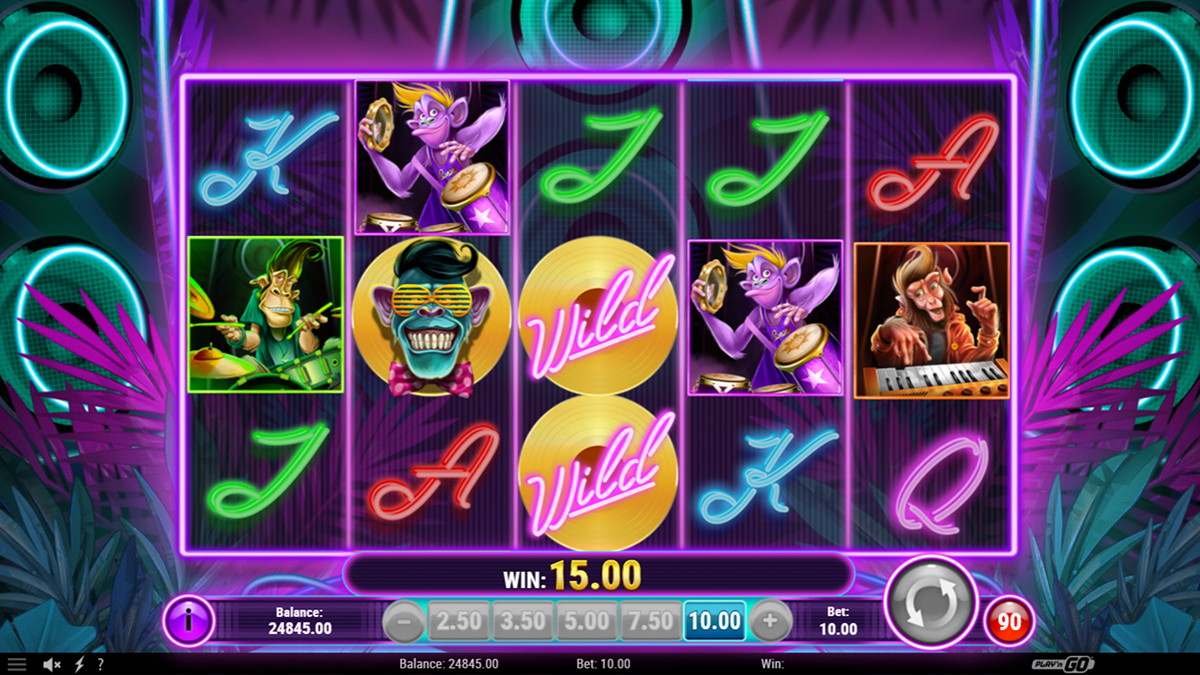Decrease bet with the minus button
This screenshot has height=675, width=1200.
pos(404,621)
